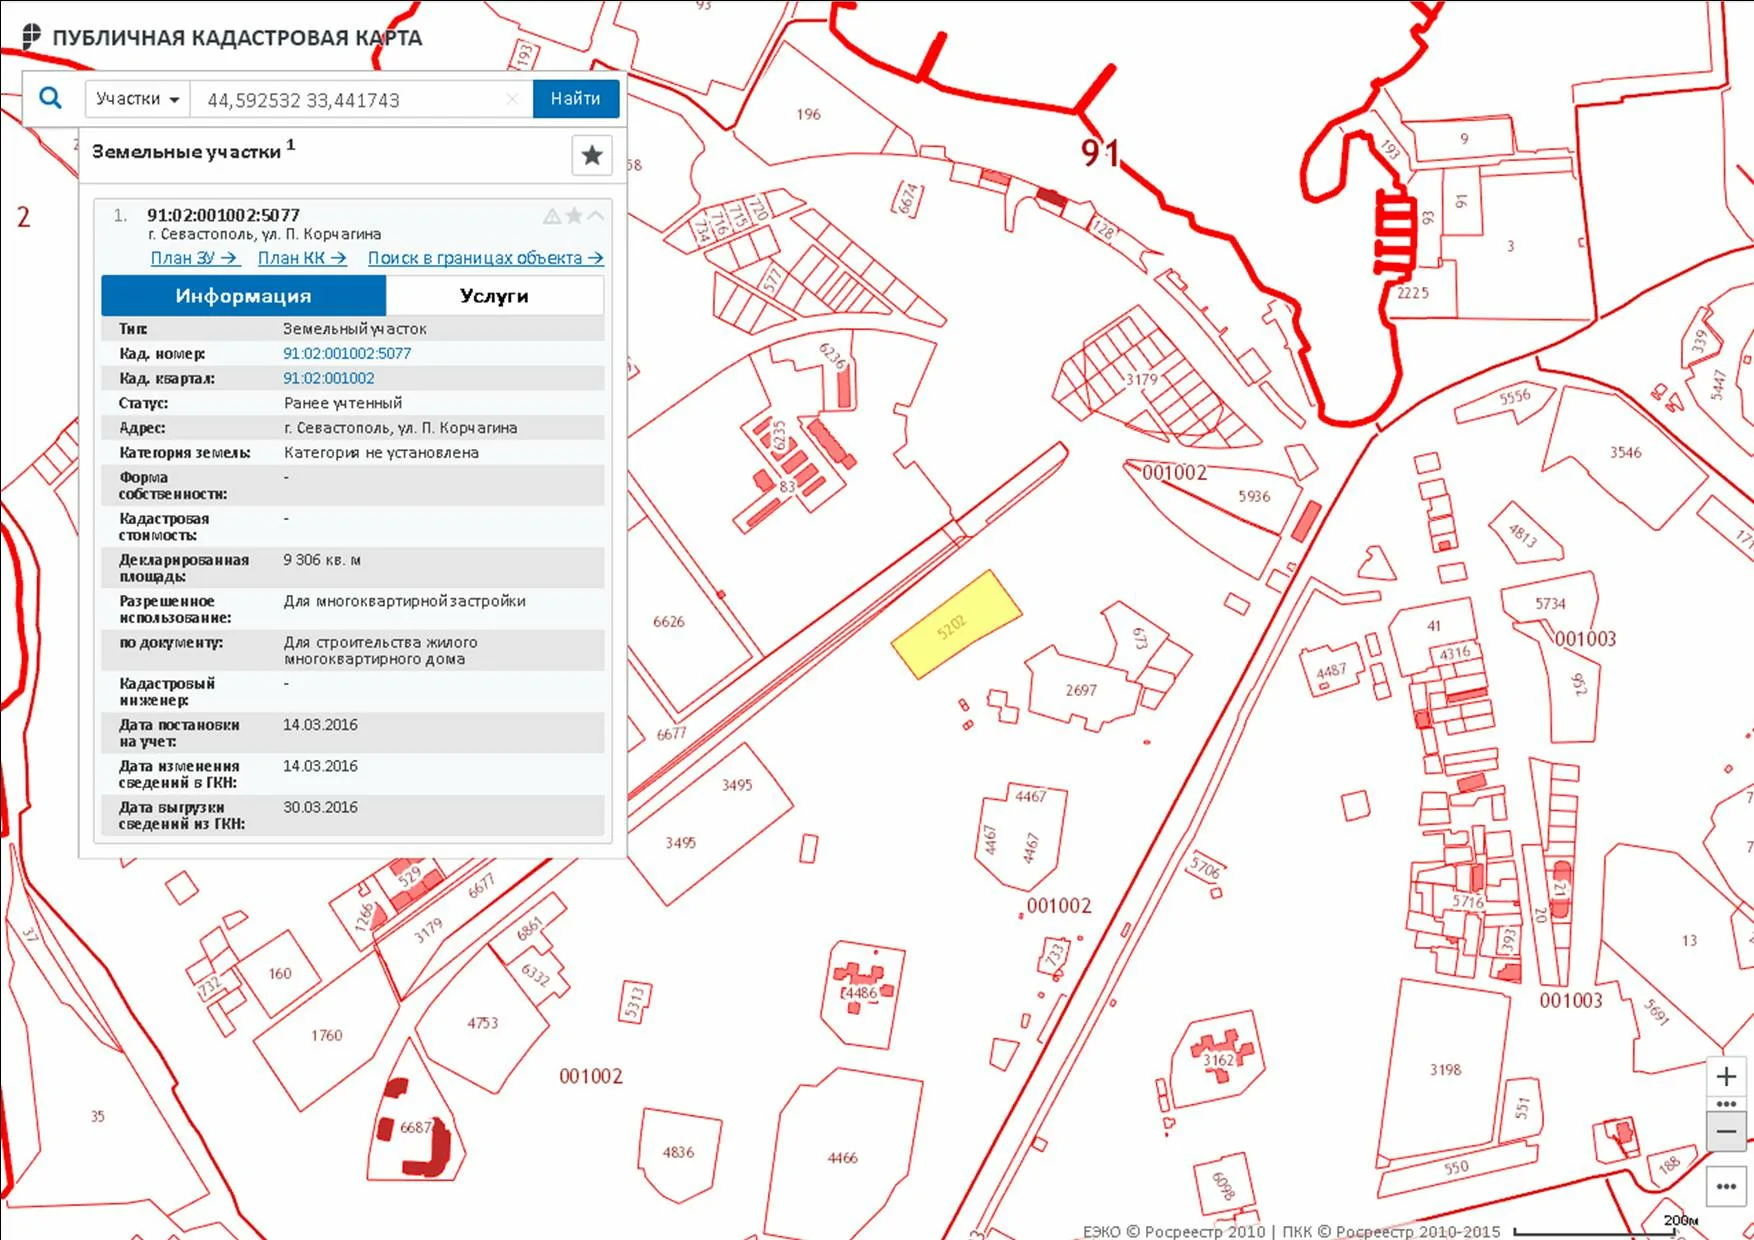Viewport: 1754px width, 1240px height.
Task: Click the value 9 306 кв. м
Action: [322, 560]
